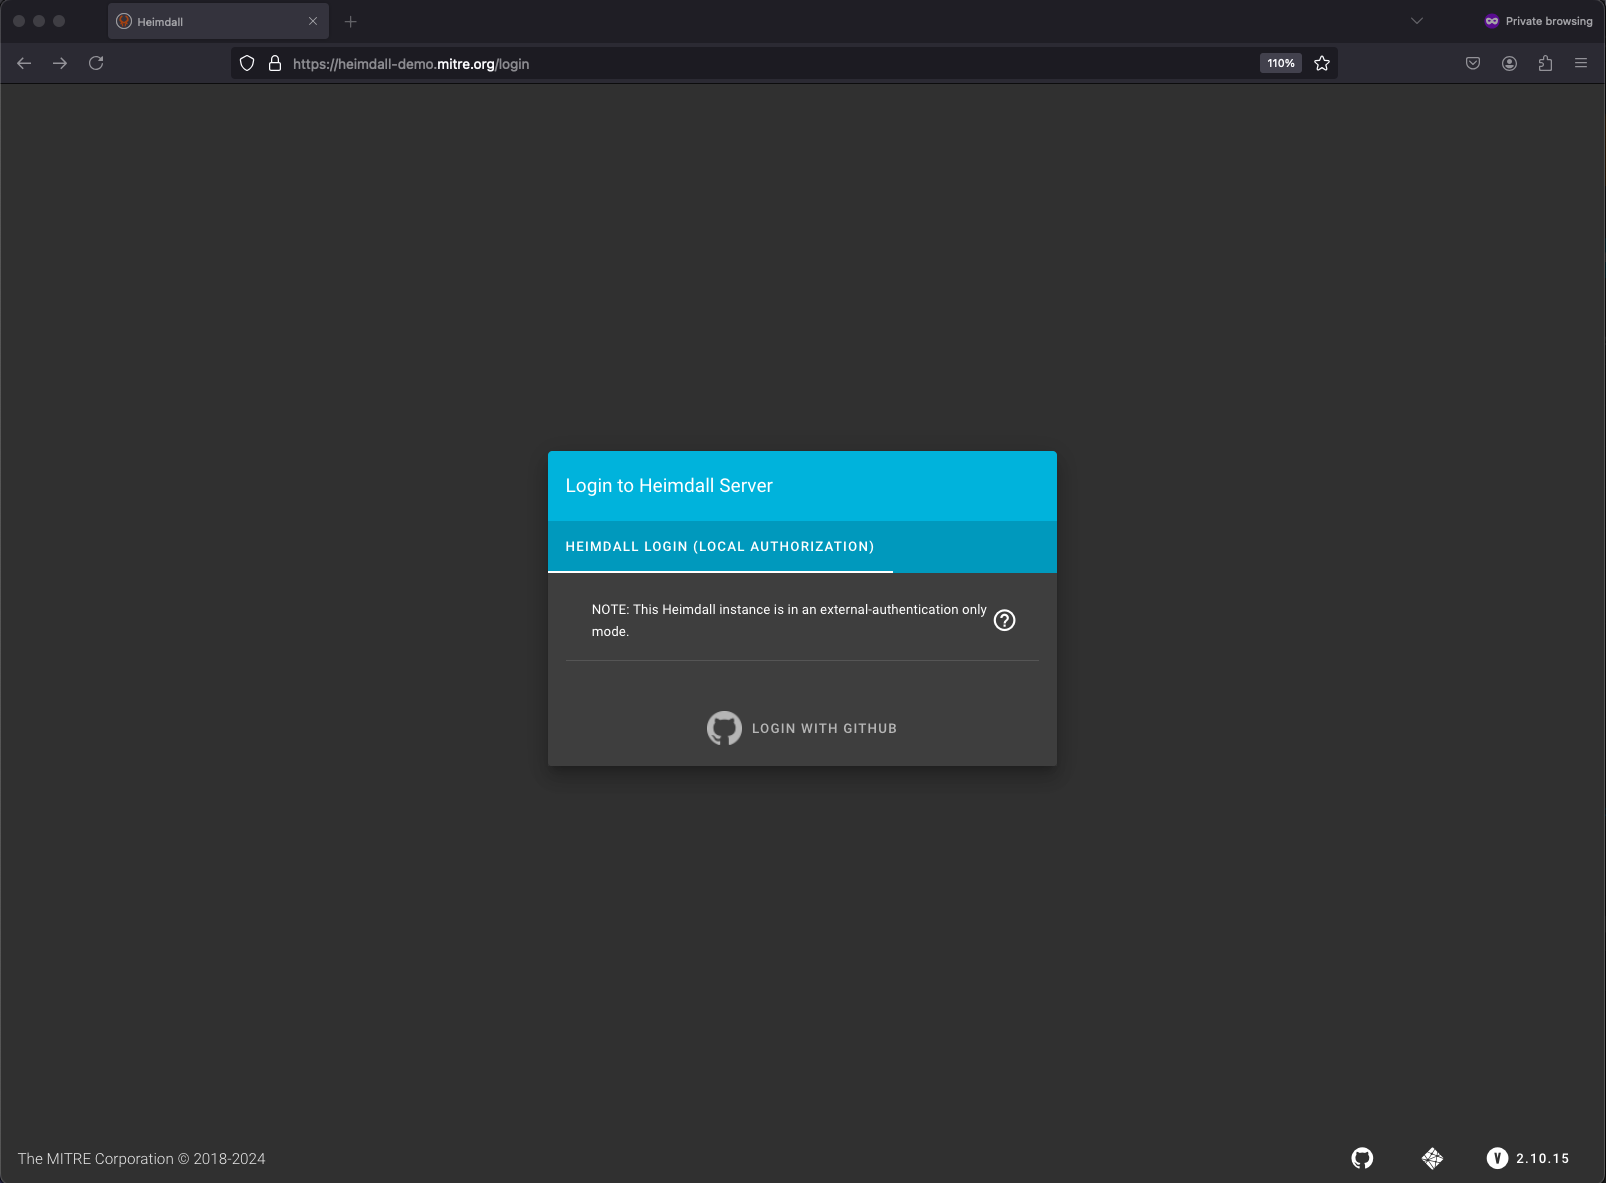Select the HEIMDALL LOGIN (LOCAL AUTHORIZATION) tab

[719, 547]
